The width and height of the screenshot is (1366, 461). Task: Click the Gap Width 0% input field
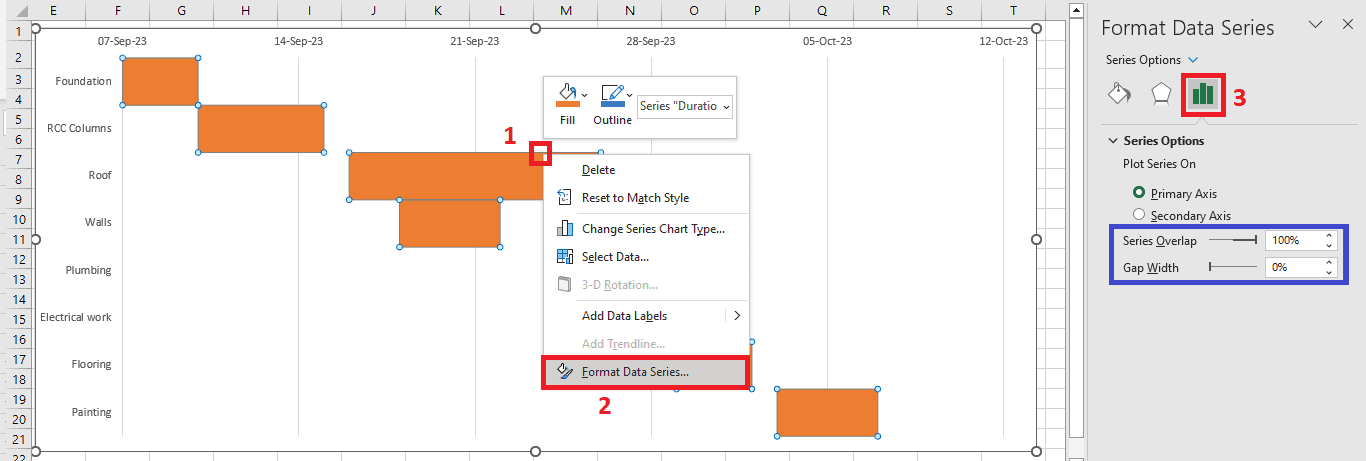pyautogui.click(x=1293, y=267)
